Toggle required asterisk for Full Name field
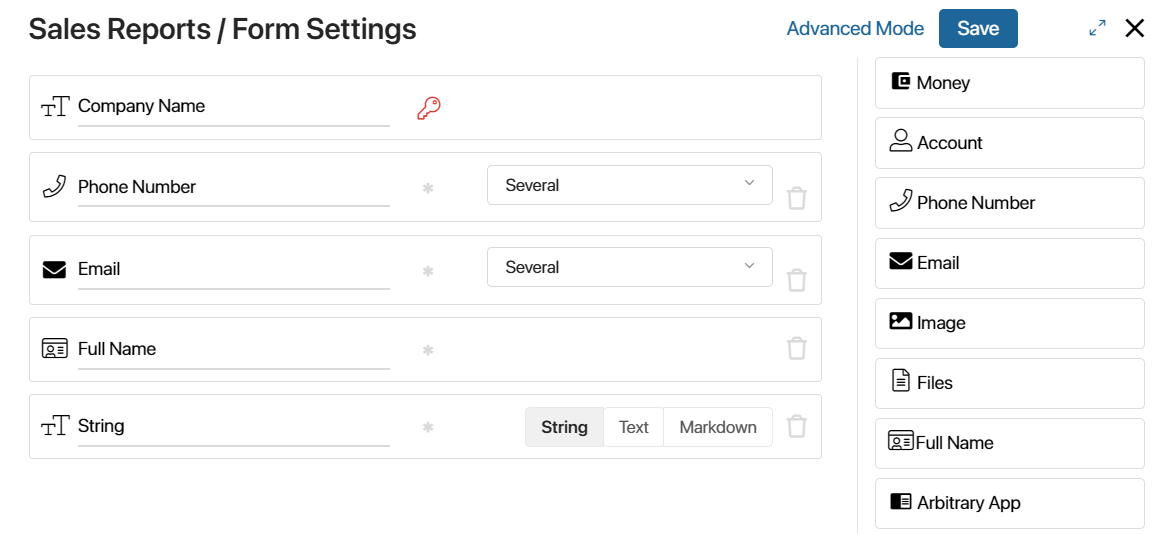Viewport: 1157px width, 534px height. tap(427, 350)
